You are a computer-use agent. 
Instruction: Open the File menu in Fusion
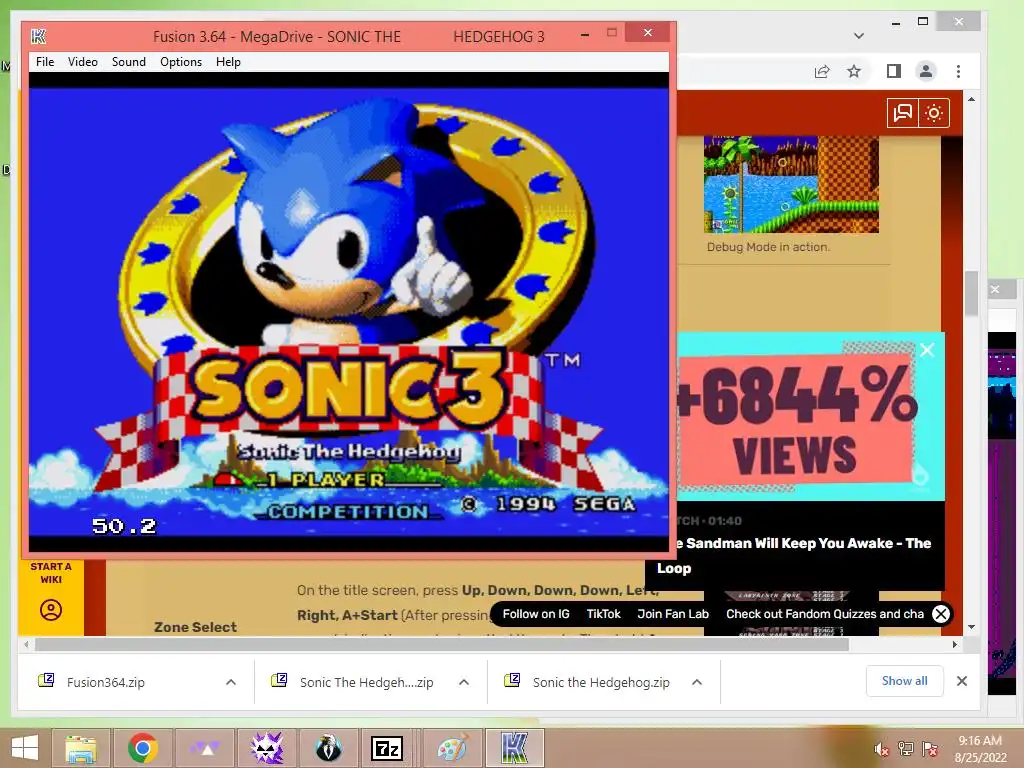tap(45, 62)
